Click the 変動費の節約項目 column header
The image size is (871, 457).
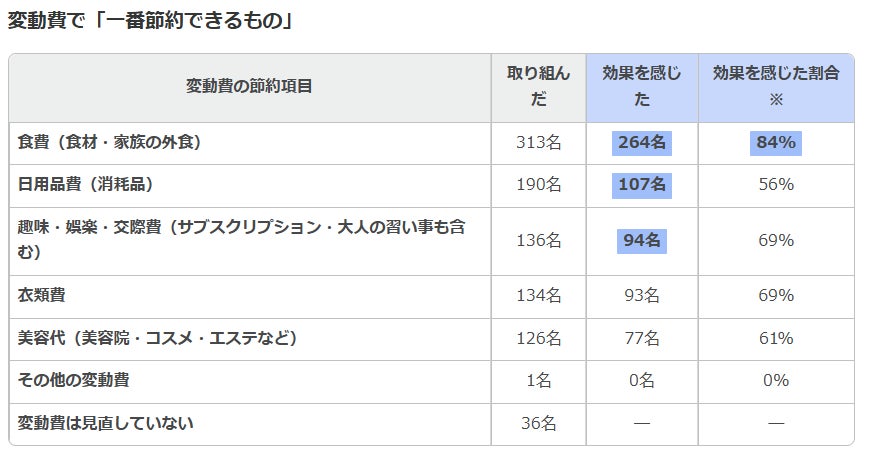click(249, 86)
